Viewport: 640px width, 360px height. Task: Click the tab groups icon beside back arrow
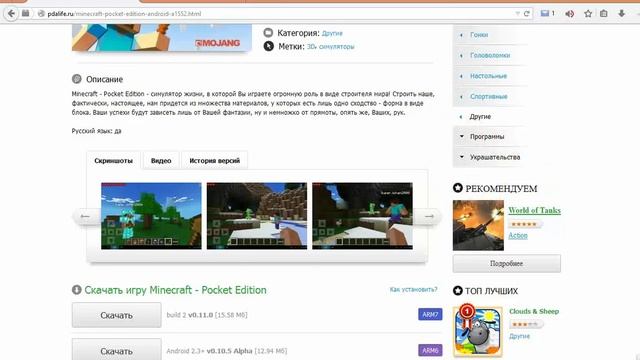[x=25, y=13]
